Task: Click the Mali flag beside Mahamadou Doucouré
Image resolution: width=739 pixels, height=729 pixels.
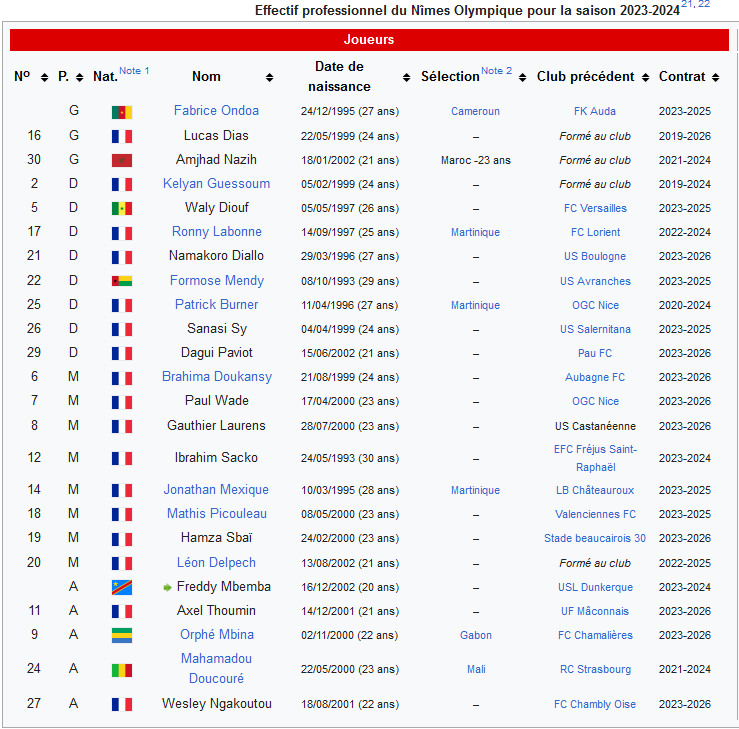Action: pos(122,669)
